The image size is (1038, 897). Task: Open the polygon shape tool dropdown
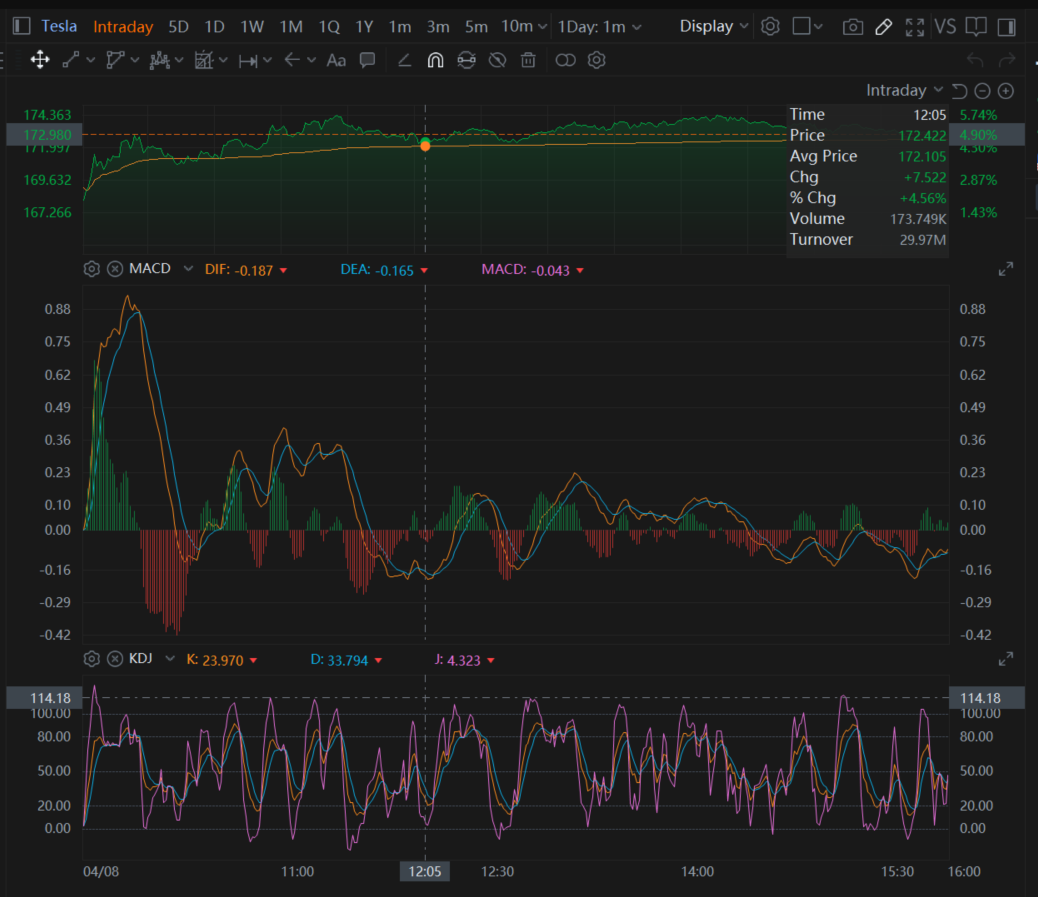[x=135, y=60]
